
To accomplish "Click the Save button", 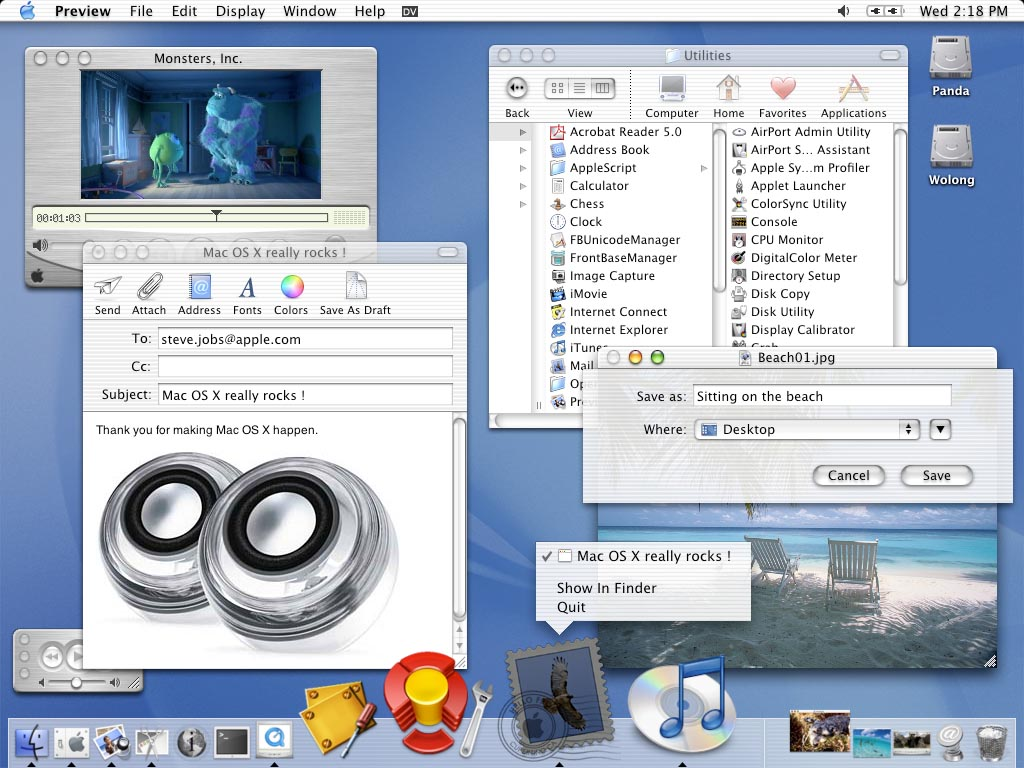I will click(936, 475).
